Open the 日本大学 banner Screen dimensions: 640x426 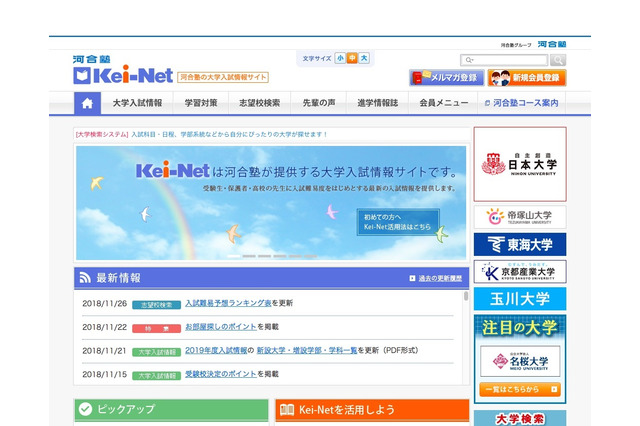[x=520, y=164]
